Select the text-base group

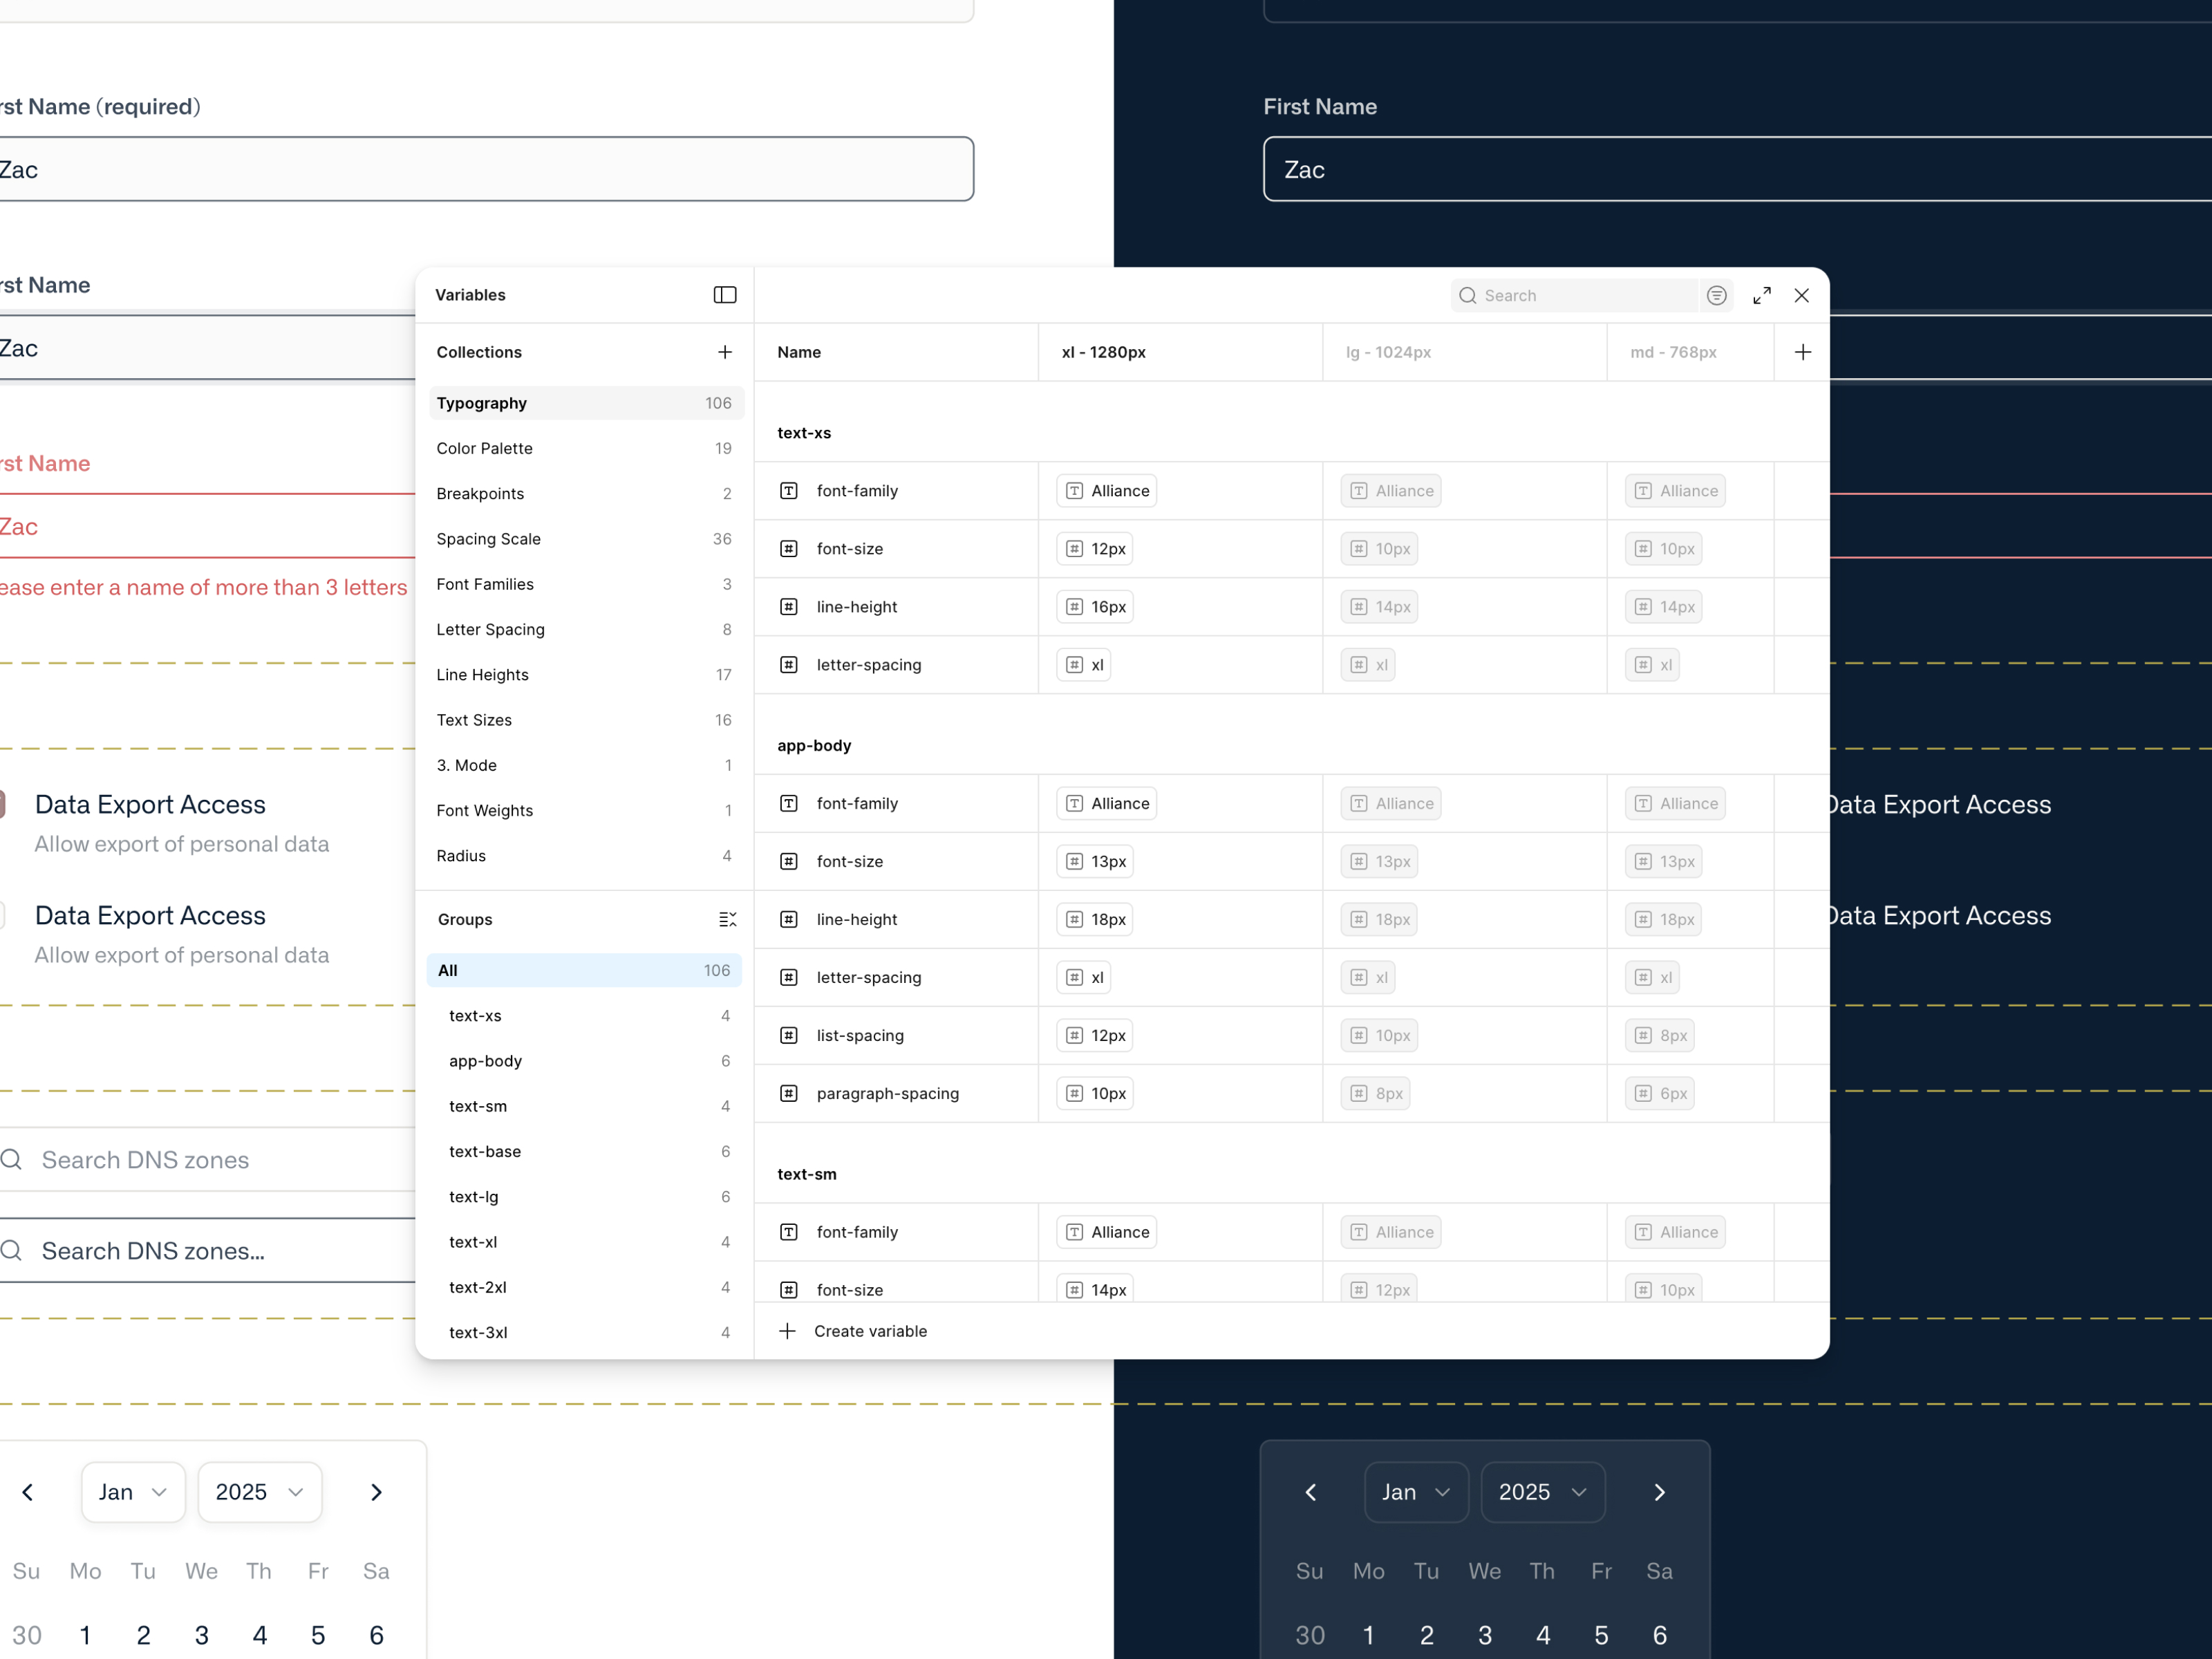coord(485,1151)
